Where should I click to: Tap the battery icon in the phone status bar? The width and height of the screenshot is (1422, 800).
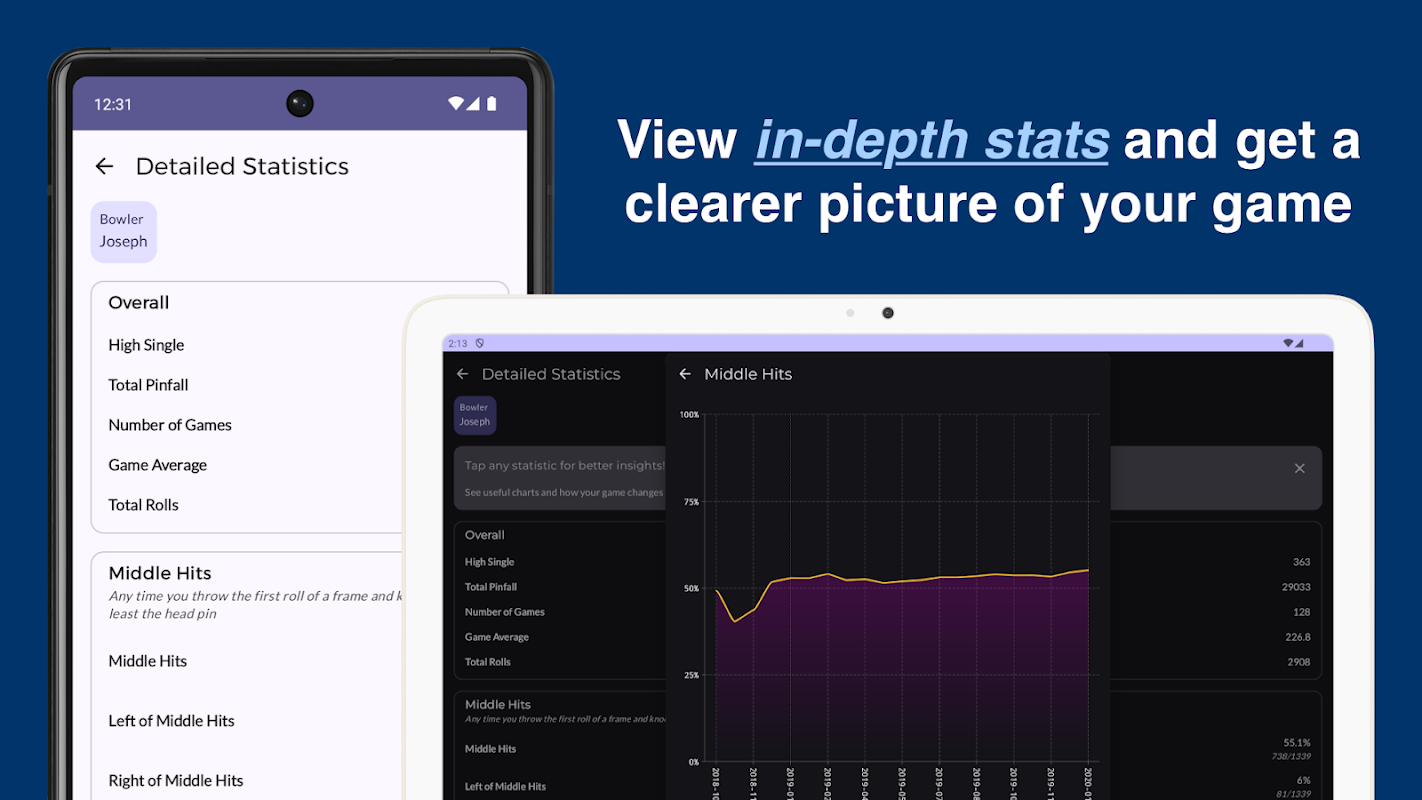[x=492, y=103]
